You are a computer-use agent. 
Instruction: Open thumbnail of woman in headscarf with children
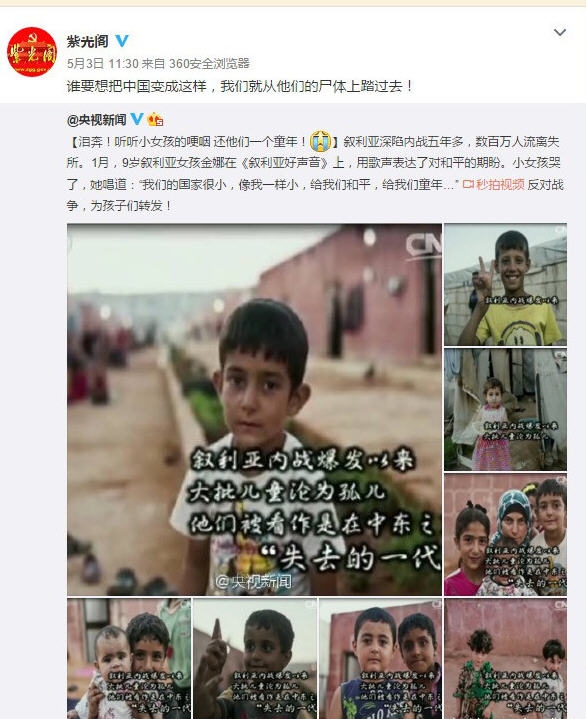tap(505, 535)
